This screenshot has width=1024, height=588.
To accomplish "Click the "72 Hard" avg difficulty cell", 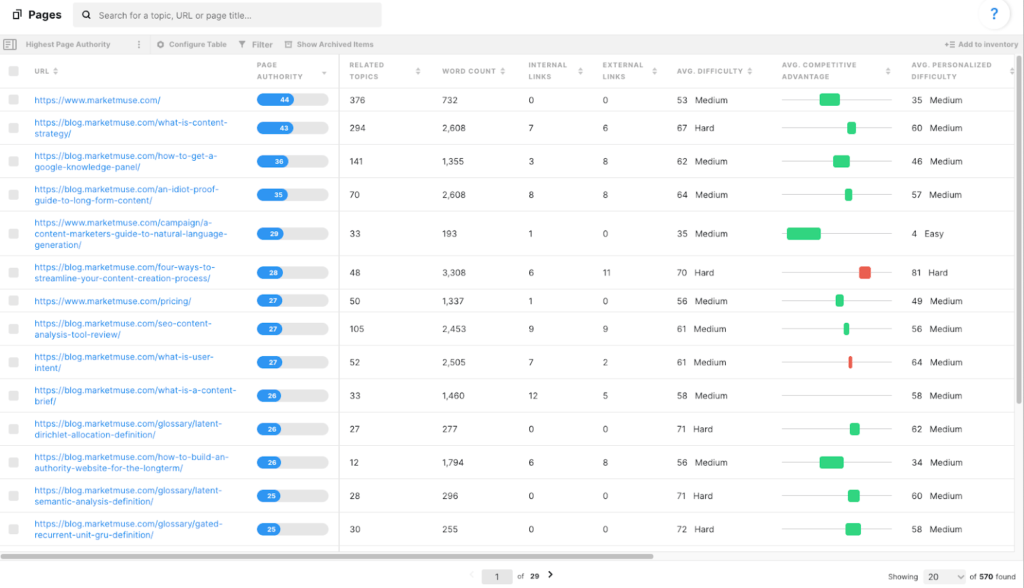I will pyautogui.click(x=695, y=529).
